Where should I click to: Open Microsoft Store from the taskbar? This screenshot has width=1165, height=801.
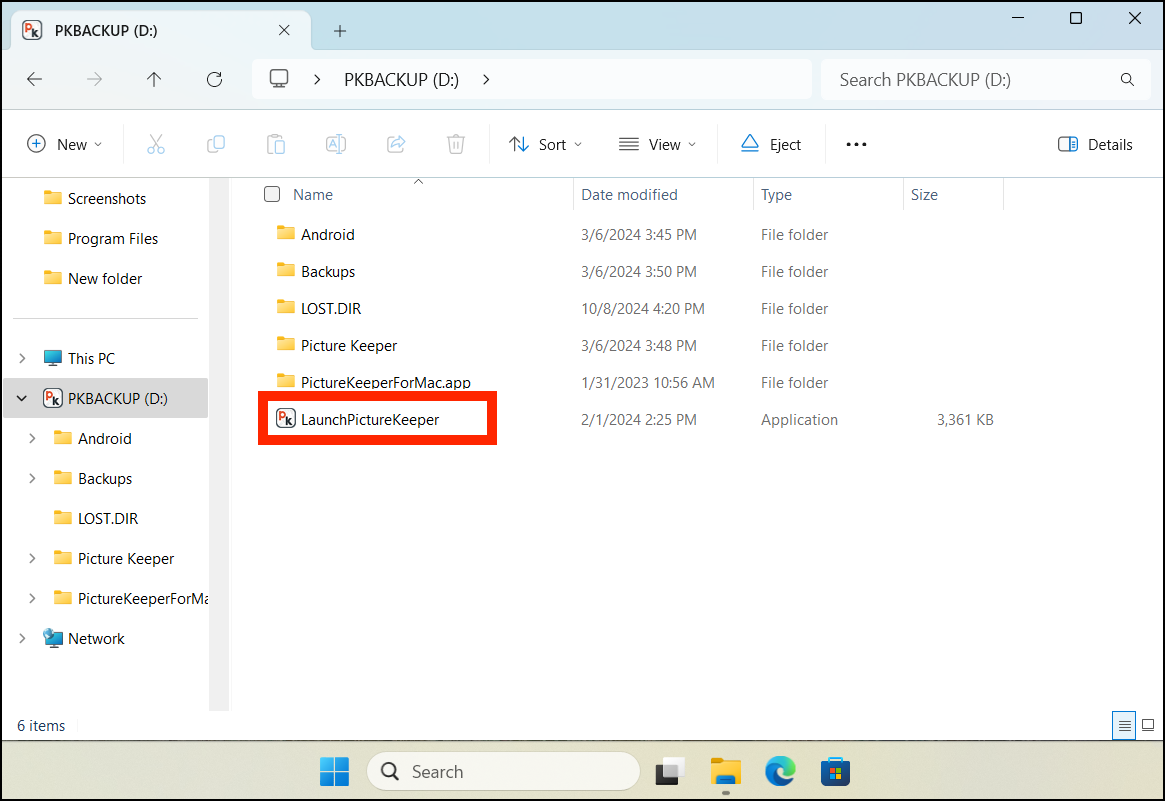[x=835, y=771]
